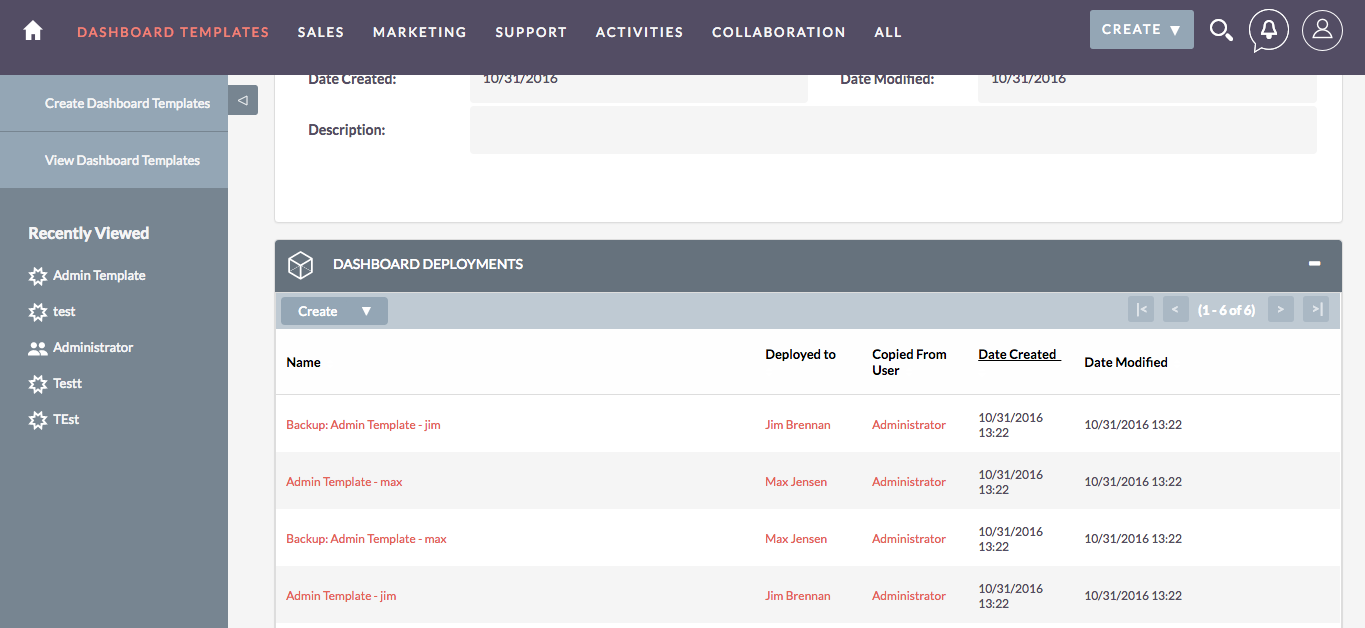Open the user profile icon
1365x628 pixels.
[x=1322, y=30]
